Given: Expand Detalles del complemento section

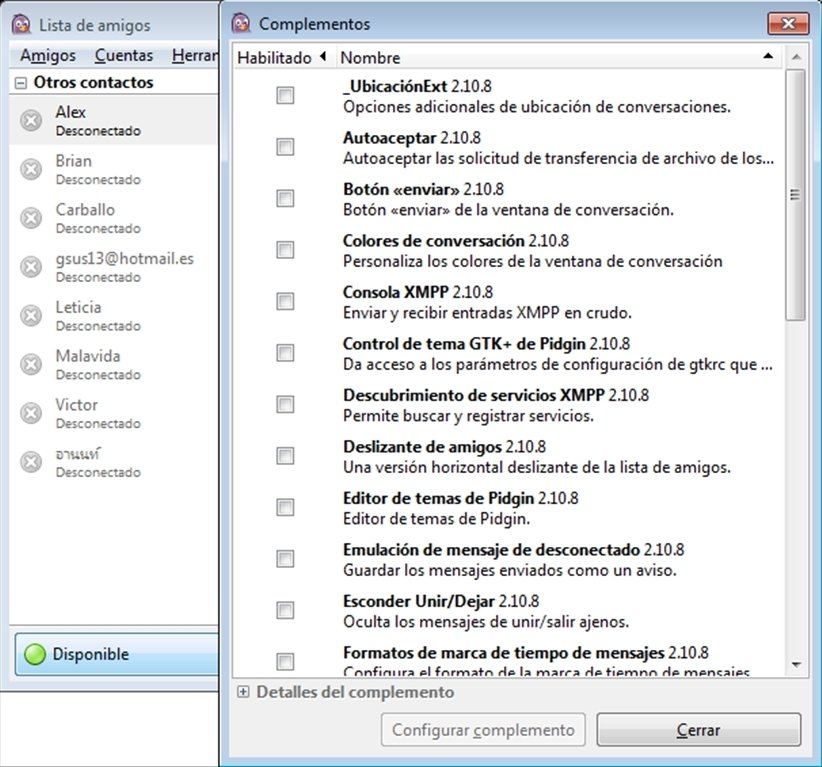Looking at the screenshot, I should [243, 692].
